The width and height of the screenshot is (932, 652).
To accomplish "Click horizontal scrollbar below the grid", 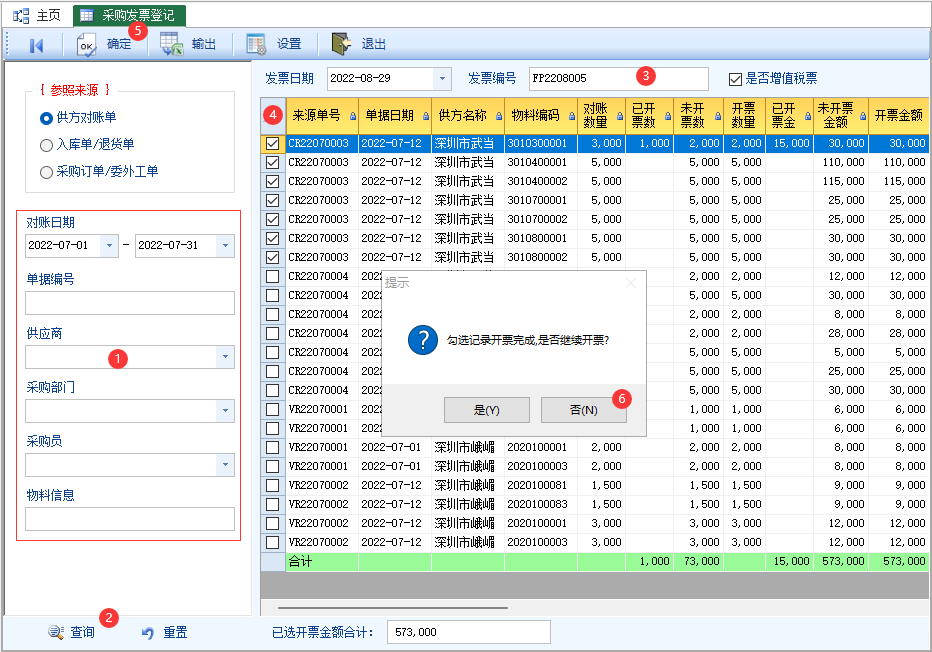I will (392, 608).
